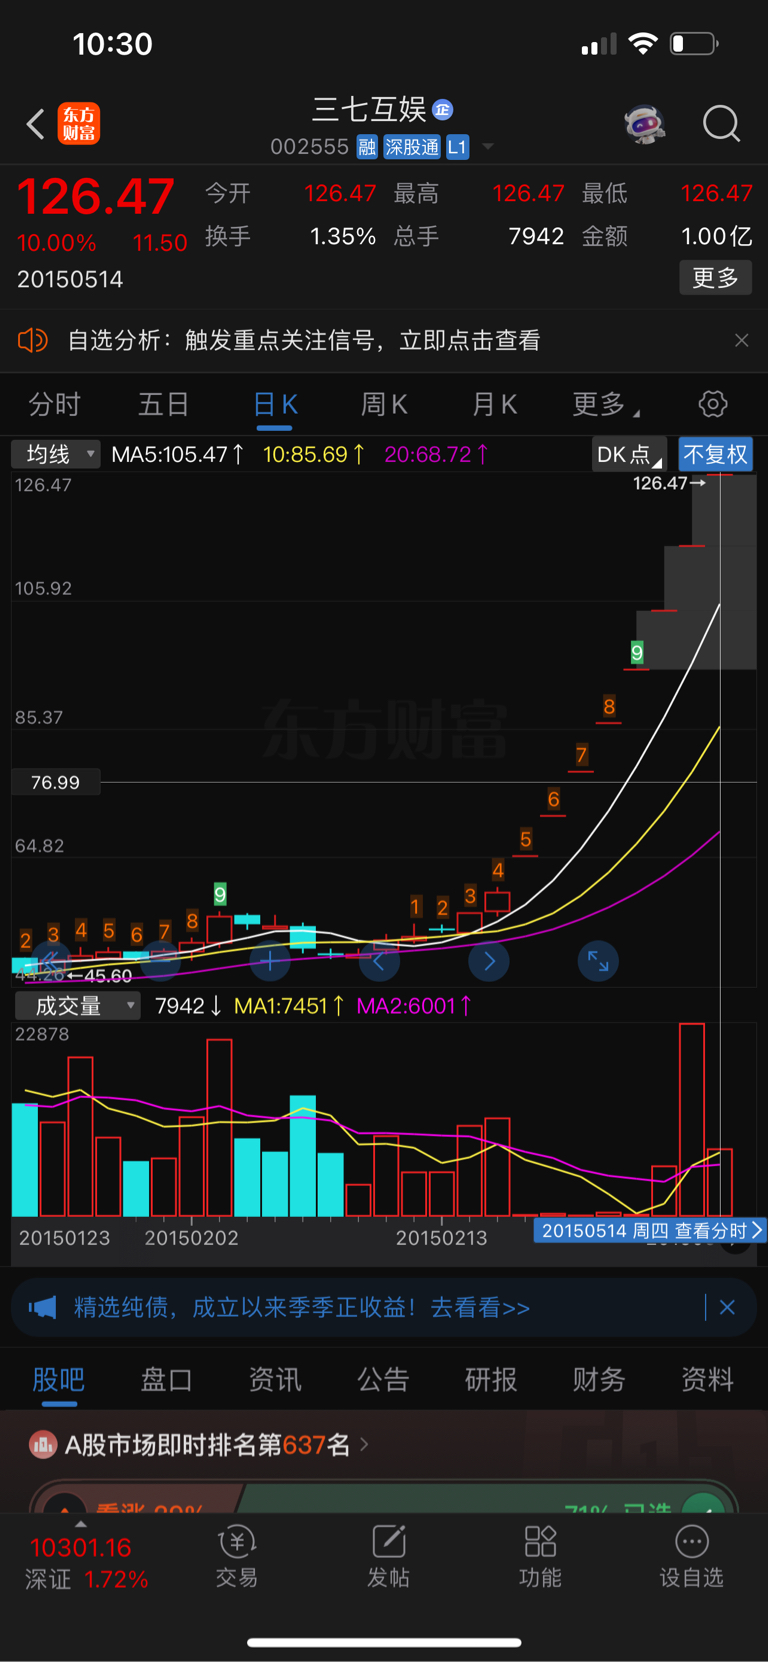Tap 20150514 周四 查看分时 label
The image size is (768, 1662).
[651, 1231]
